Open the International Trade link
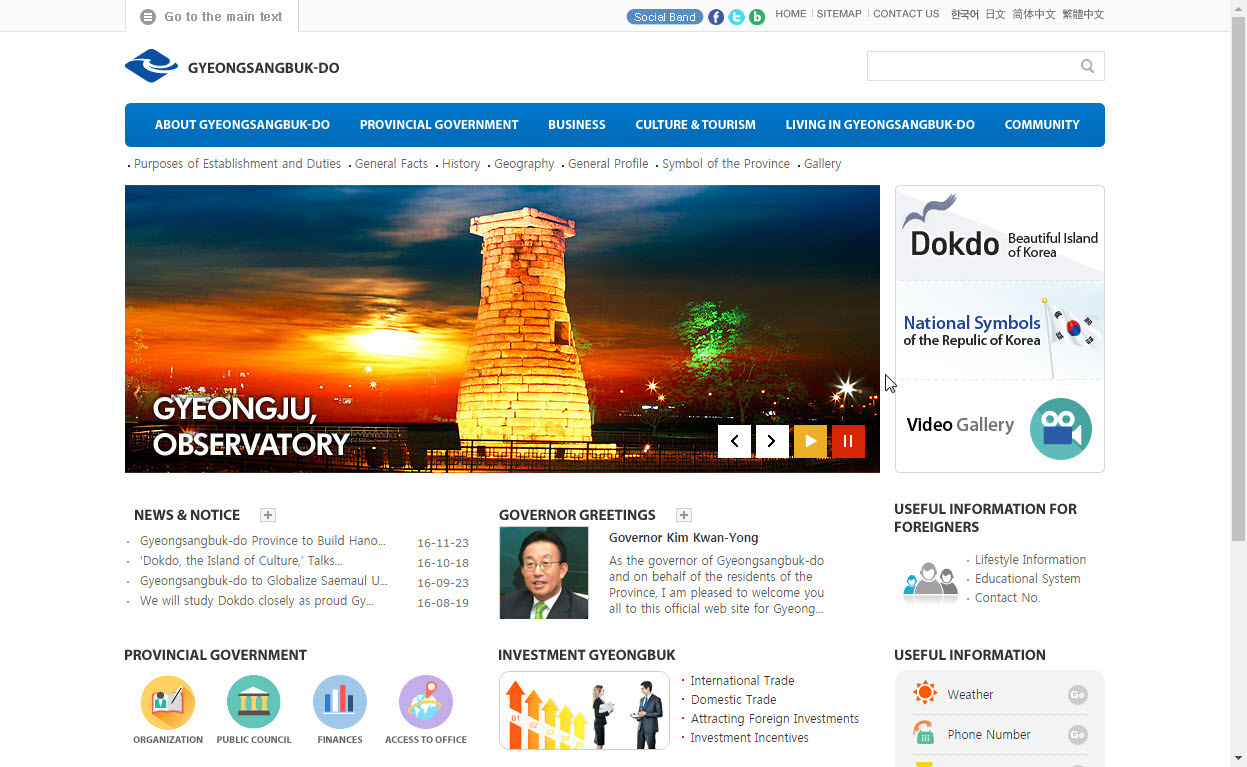 pos(742,680)
